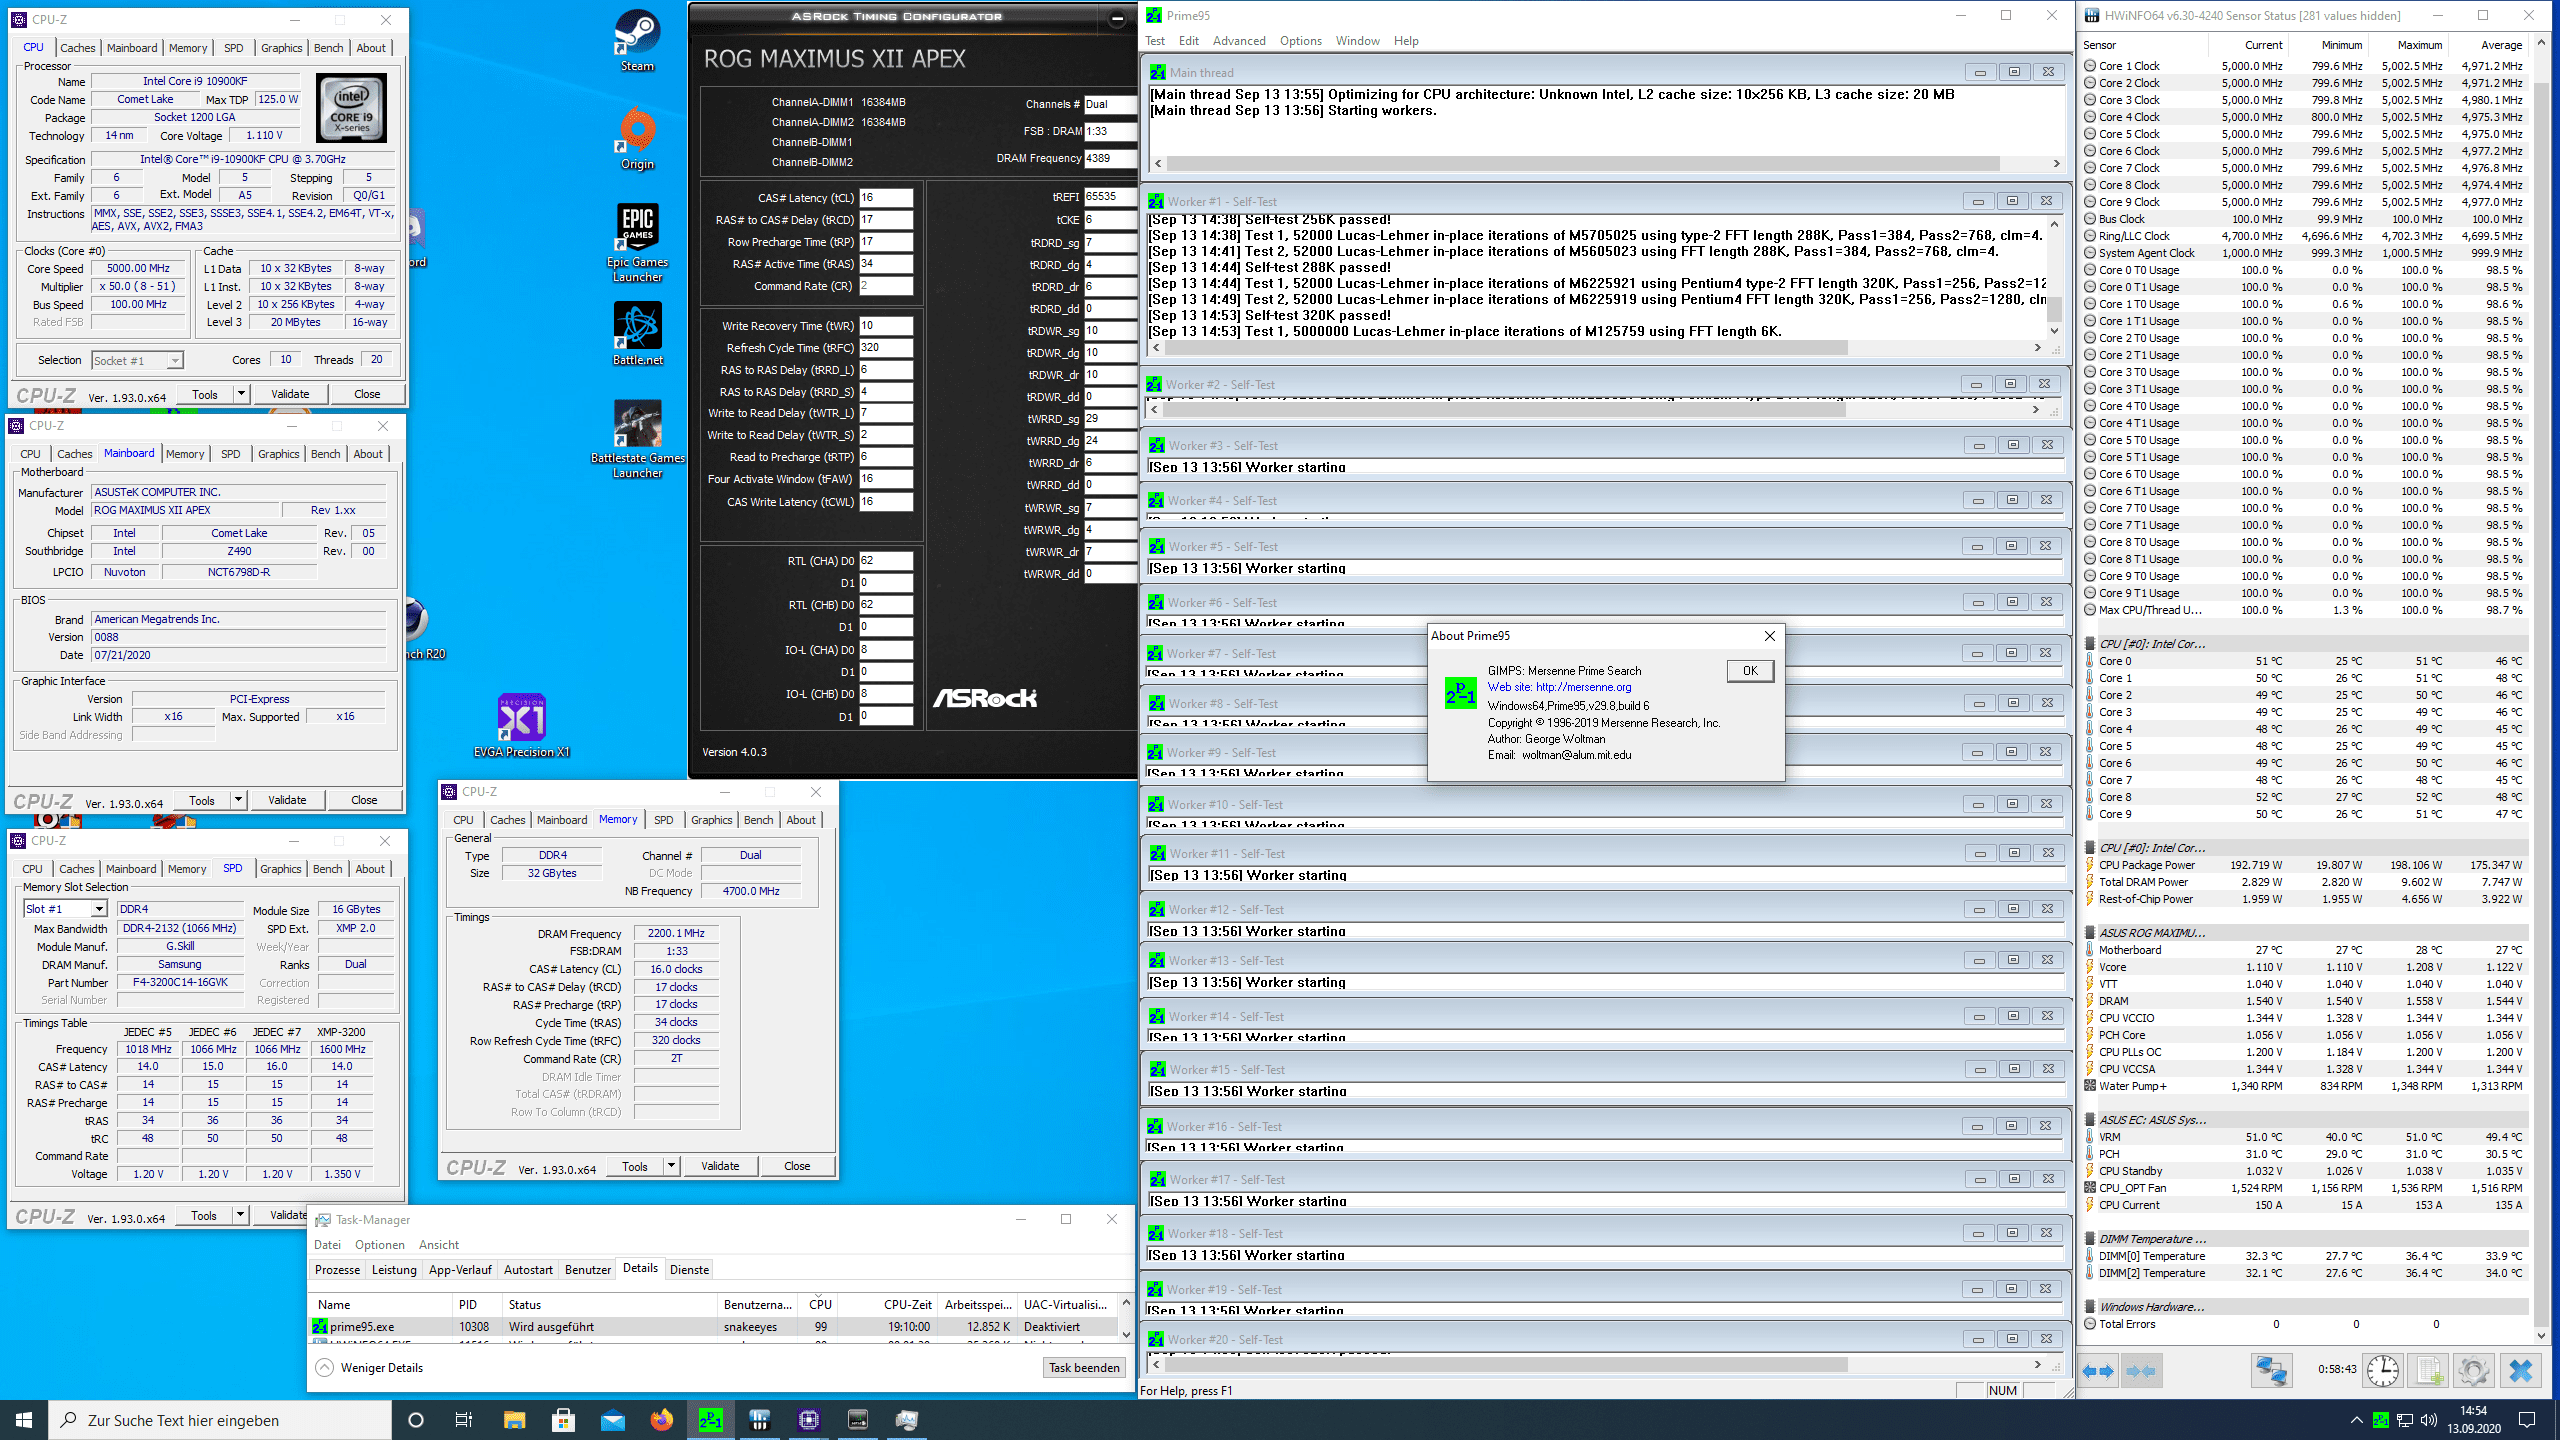2560x1440 pixels.
Task: Click HWiNFO sensor list vertical scrollbar
Action: [x=2541, y=690]
